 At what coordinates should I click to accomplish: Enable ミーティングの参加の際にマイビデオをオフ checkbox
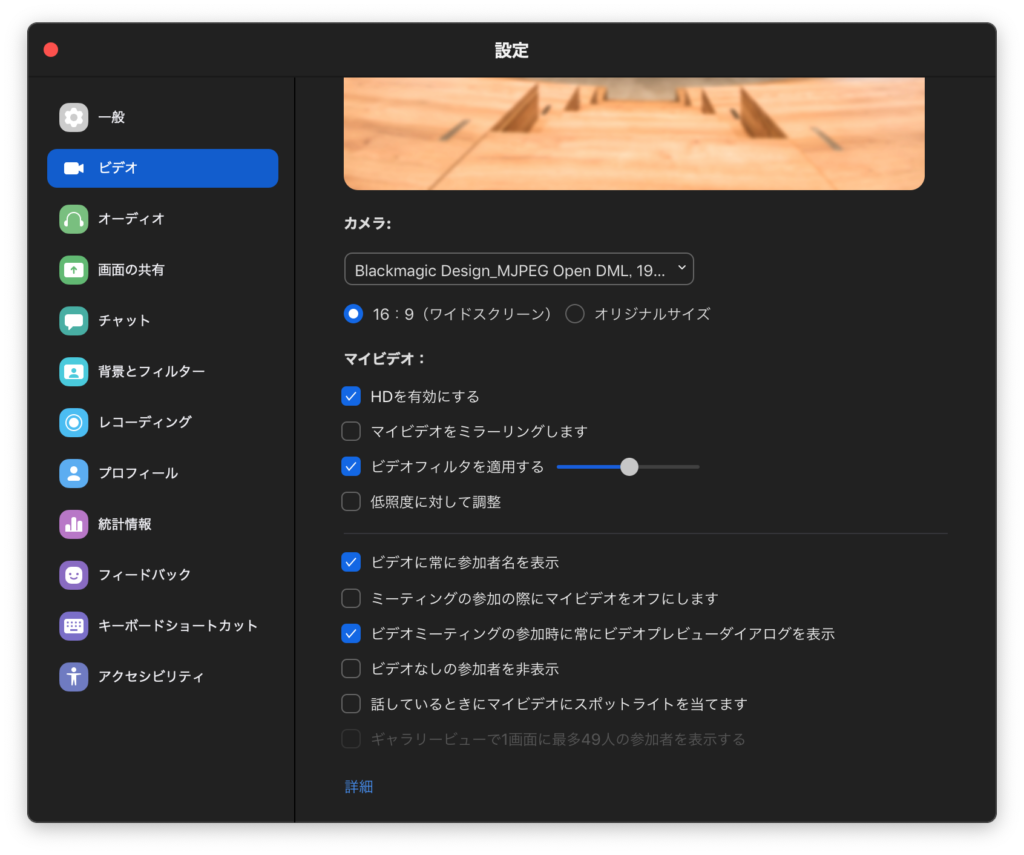tap(351, 598)
